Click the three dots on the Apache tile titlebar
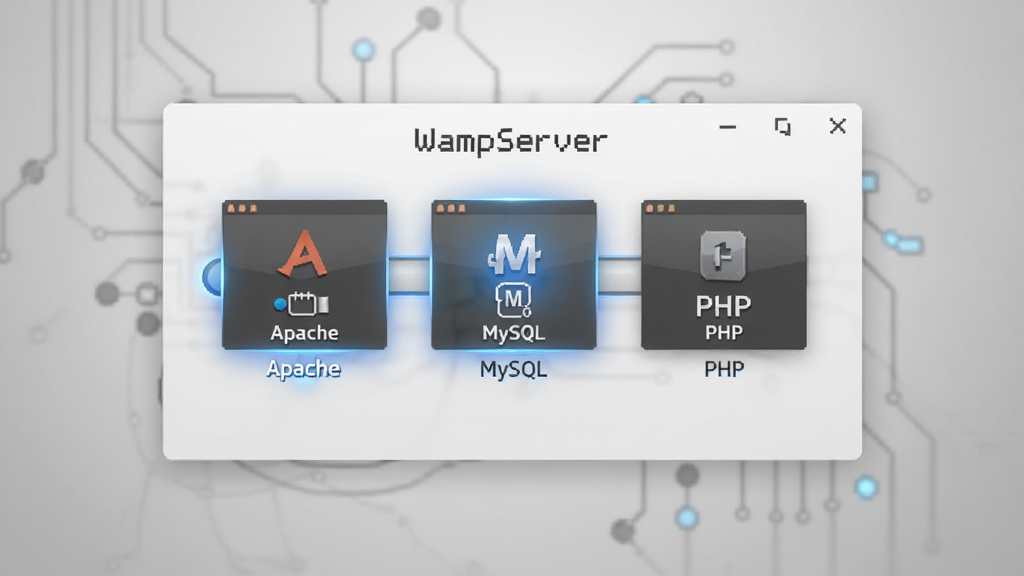Viewport: 1024px width, 576px height. [x=242, y=208]
